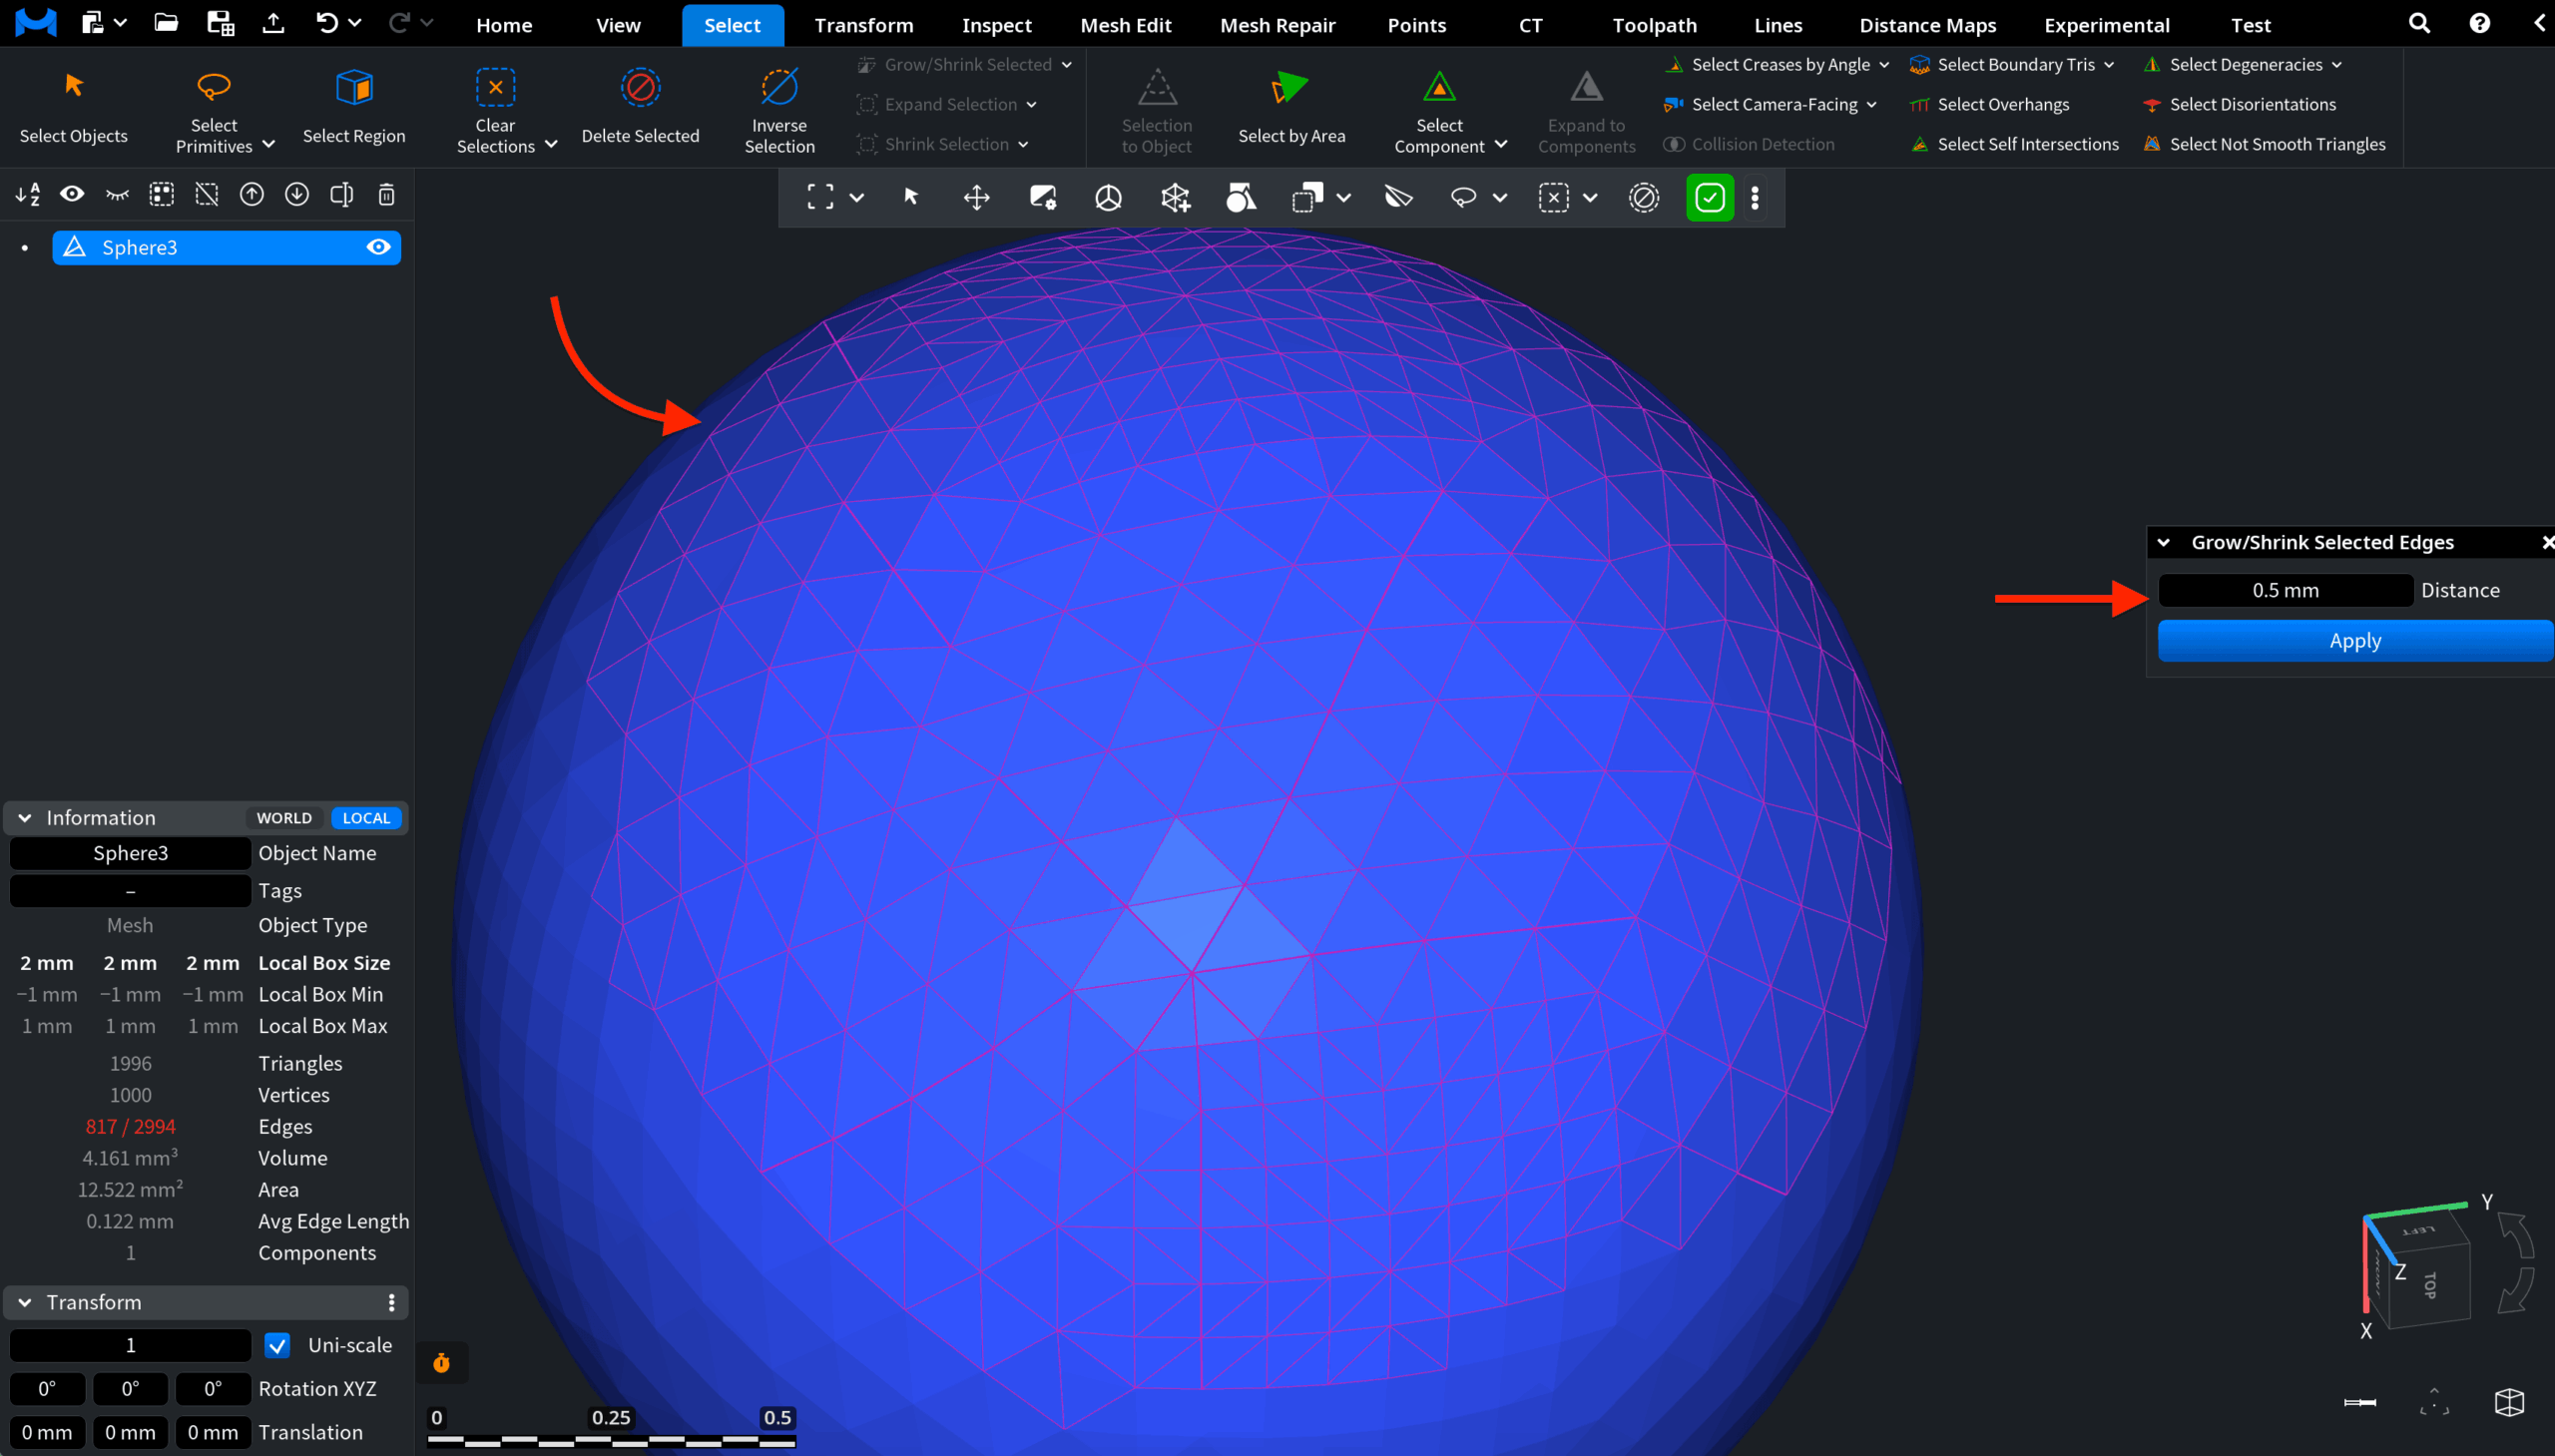Toggle Sphere3 visibility eye icon
The width and height of the screenshot is (2555, 1456).
(x=378, y=247)
